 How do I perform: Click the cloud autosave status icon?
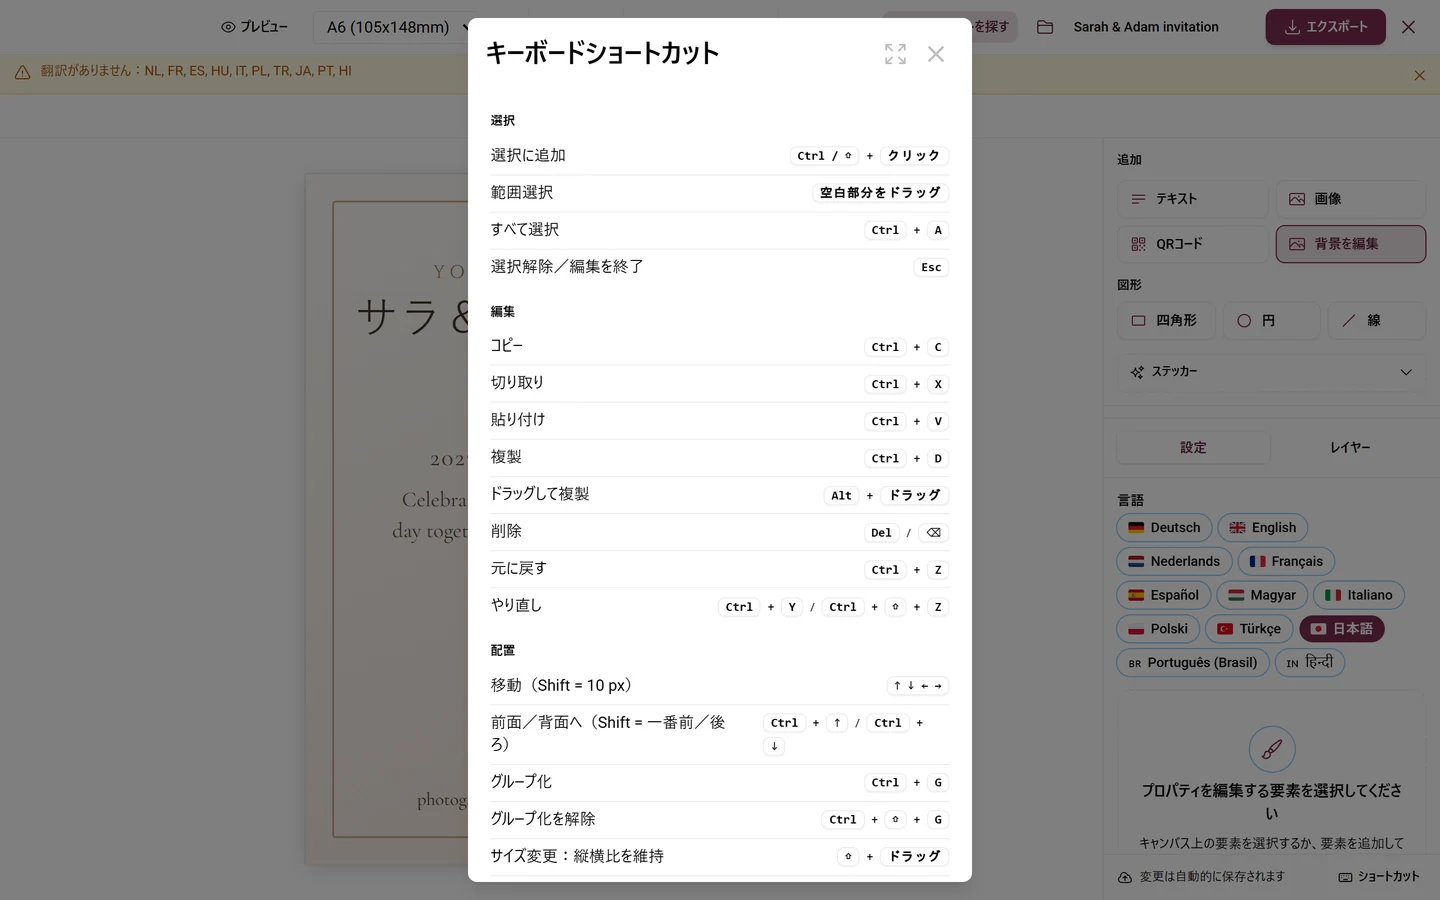coord(1125,877)
